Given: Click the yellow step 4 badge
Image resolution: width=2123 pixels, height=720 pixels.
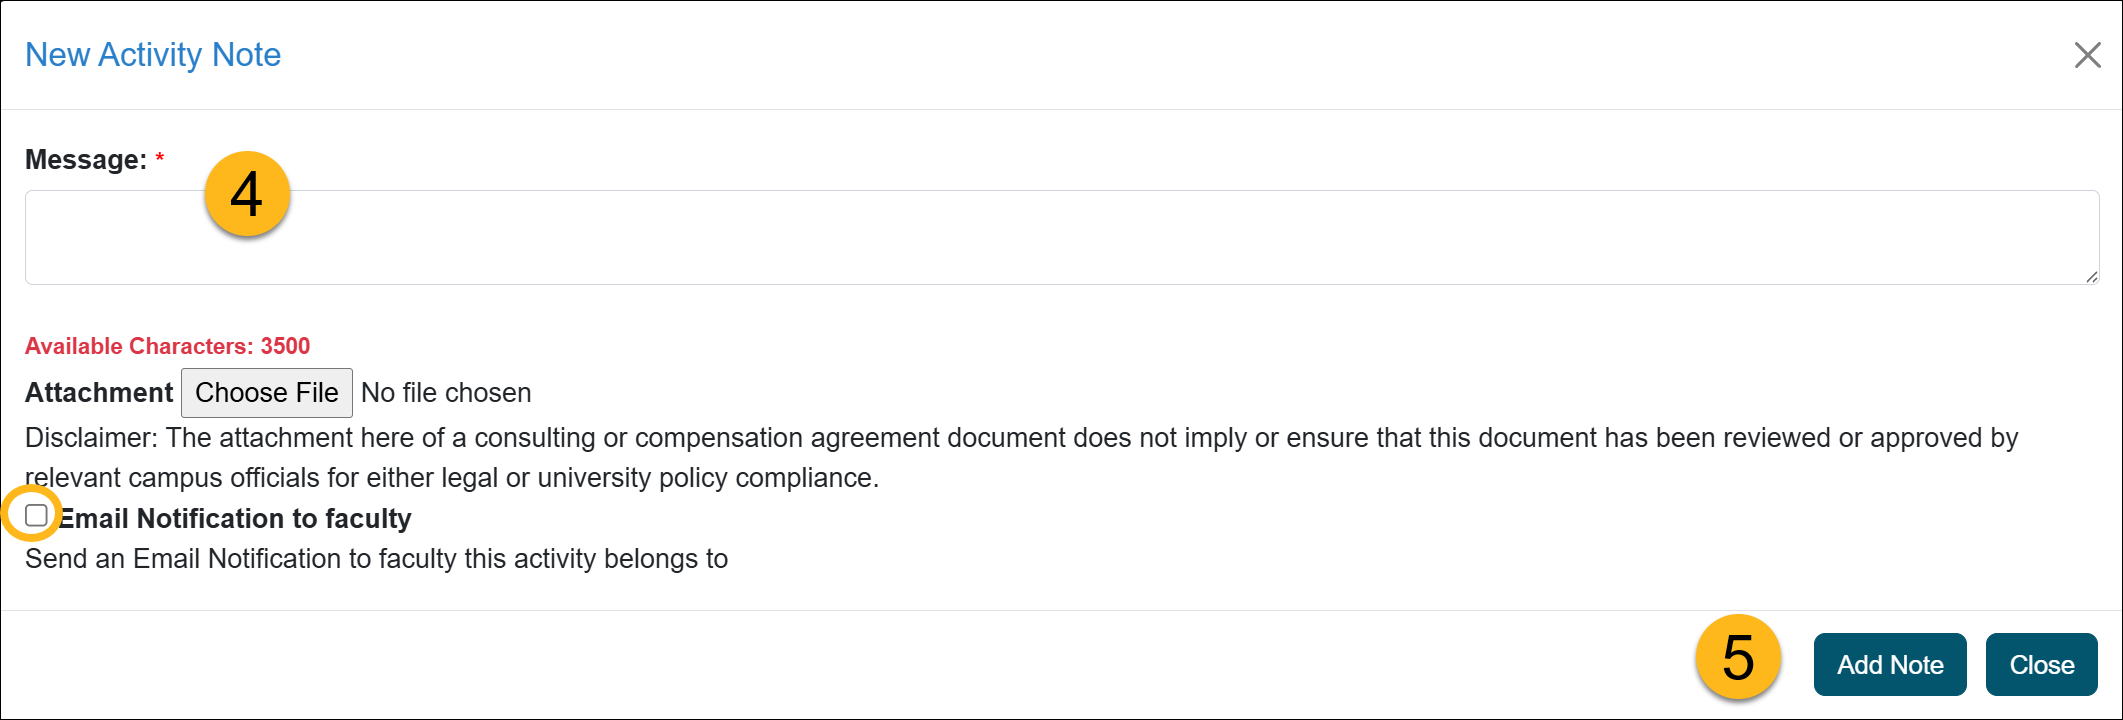Looking at the screenshot, I should 247,194.
